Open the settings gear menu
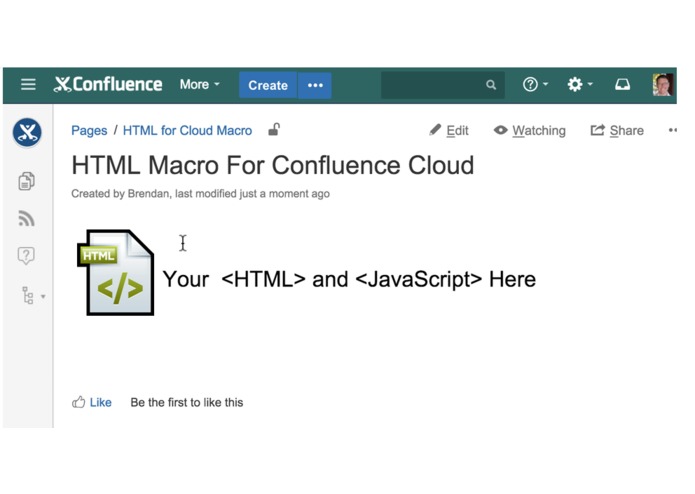Viewport: 695px width, 494px height. tap(580, 84)
